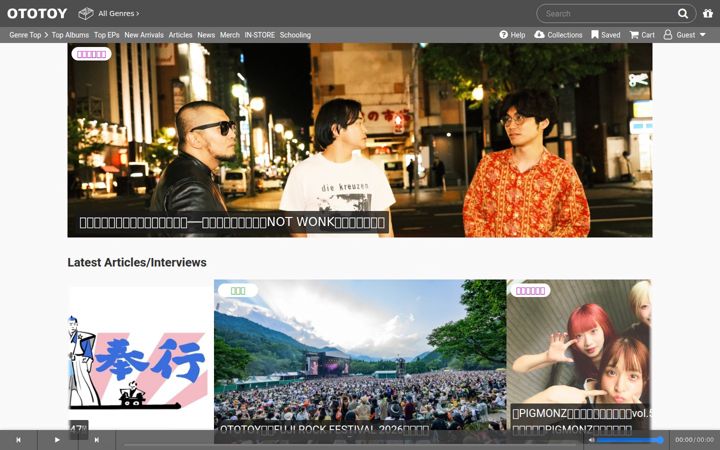
Task: Adjust the blue volume slider
Action: tap(630, 440)
